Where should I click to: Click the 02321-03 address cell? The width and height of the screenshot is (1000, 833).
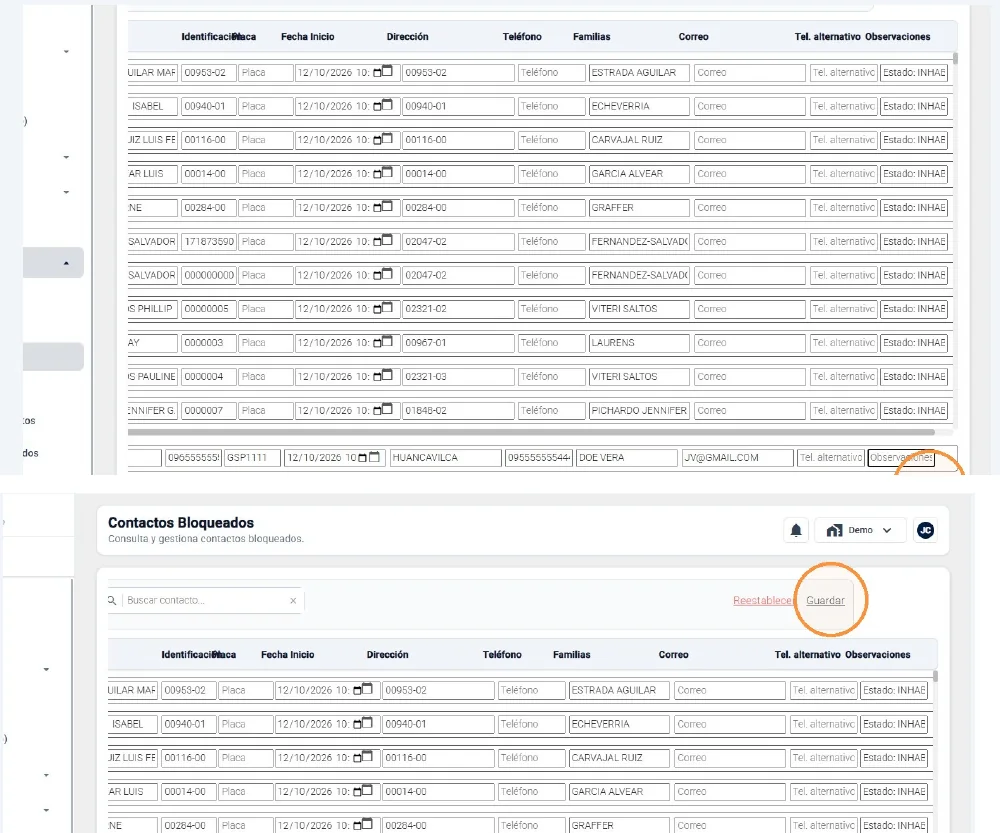pyautogui.click(x=458, y=376)
